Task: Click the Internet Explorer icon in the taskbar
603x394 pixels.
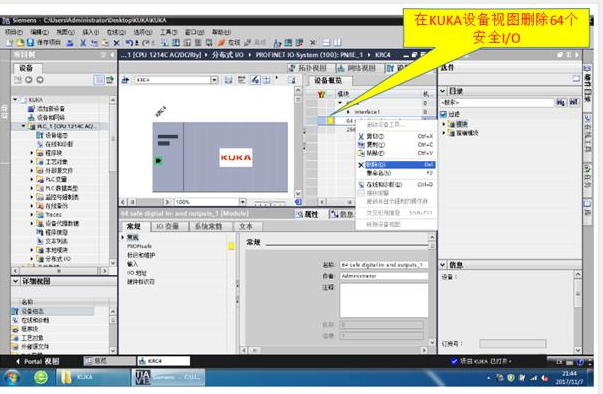Action: click(41, 377)
